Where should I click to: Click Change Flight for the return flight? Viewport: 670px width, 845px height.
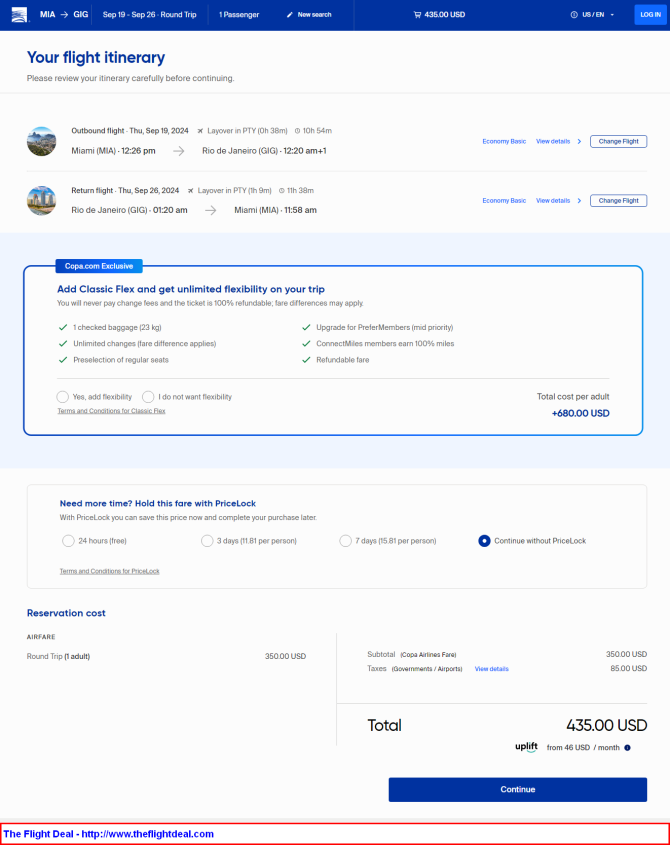618,200
